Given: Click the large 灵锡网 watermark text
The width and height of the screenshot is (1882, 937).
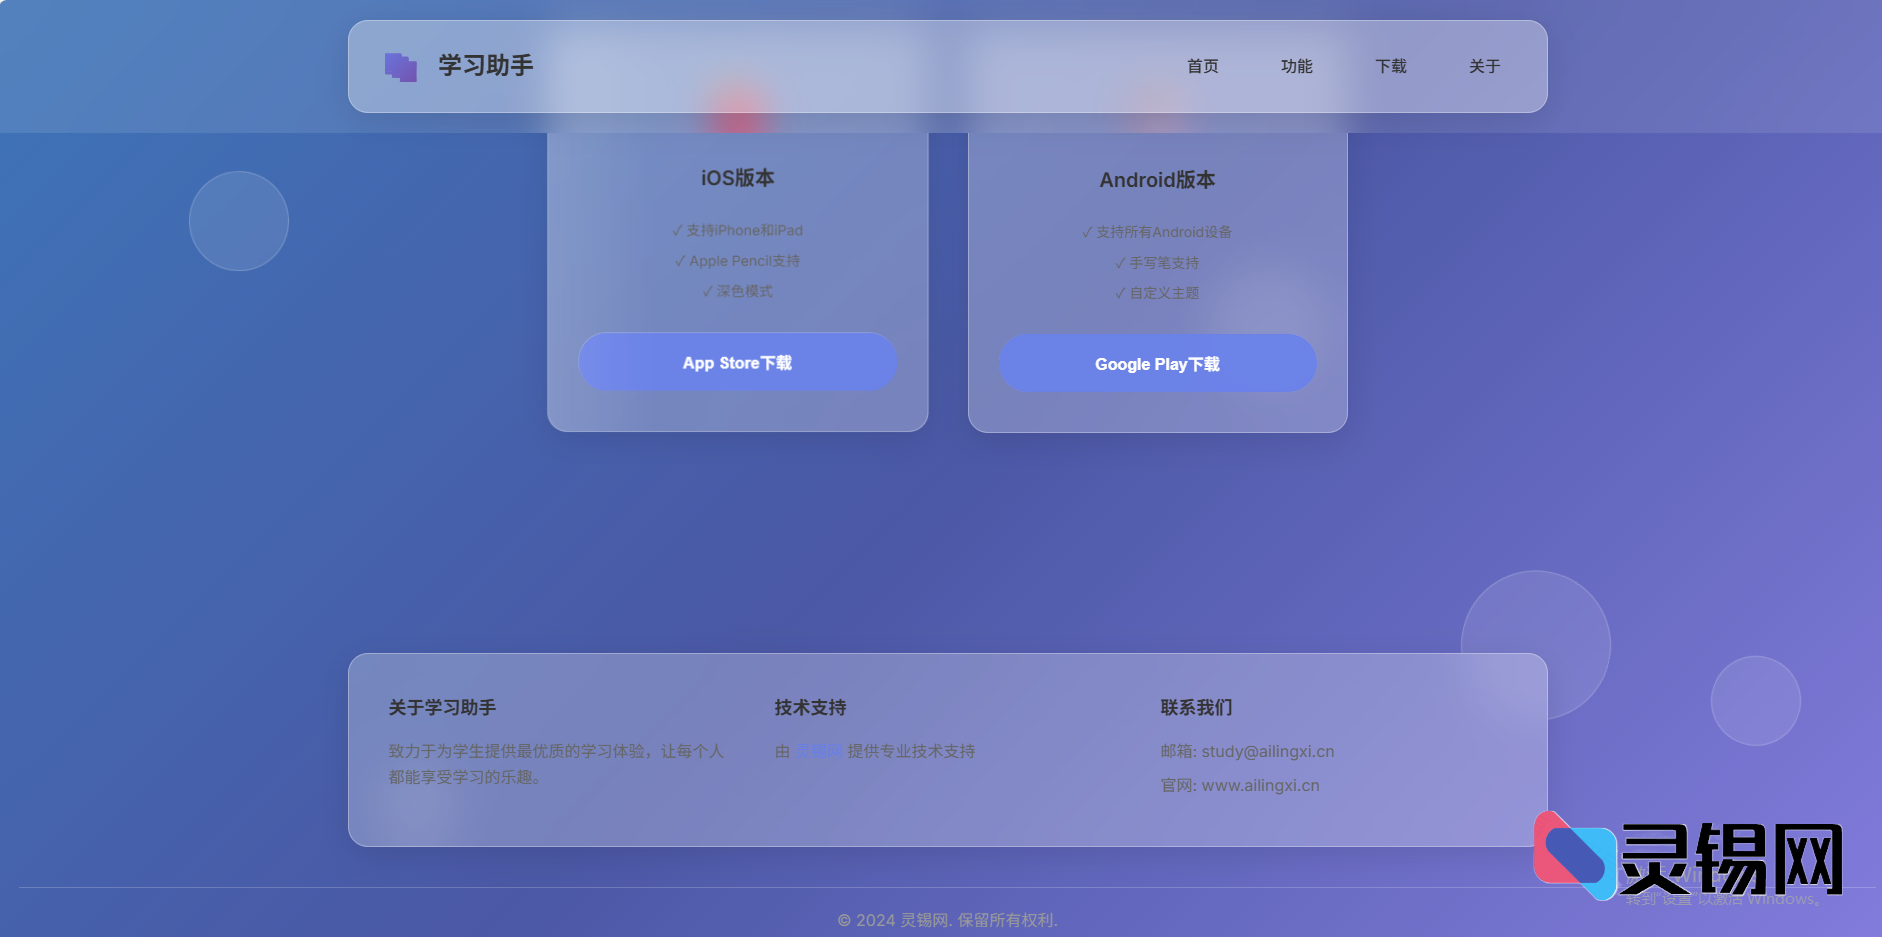Looking at the screenshot, I should tap(1732, 859).
